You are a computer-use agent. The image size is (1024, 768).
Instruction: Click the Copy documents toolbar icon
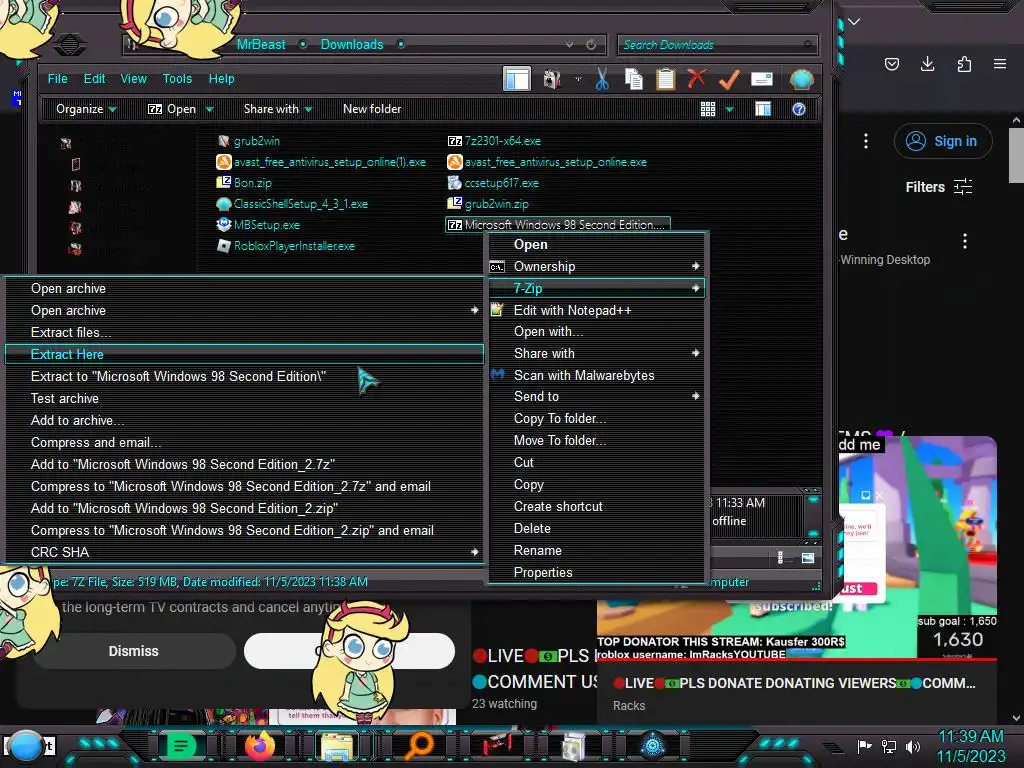click(633, 79)
